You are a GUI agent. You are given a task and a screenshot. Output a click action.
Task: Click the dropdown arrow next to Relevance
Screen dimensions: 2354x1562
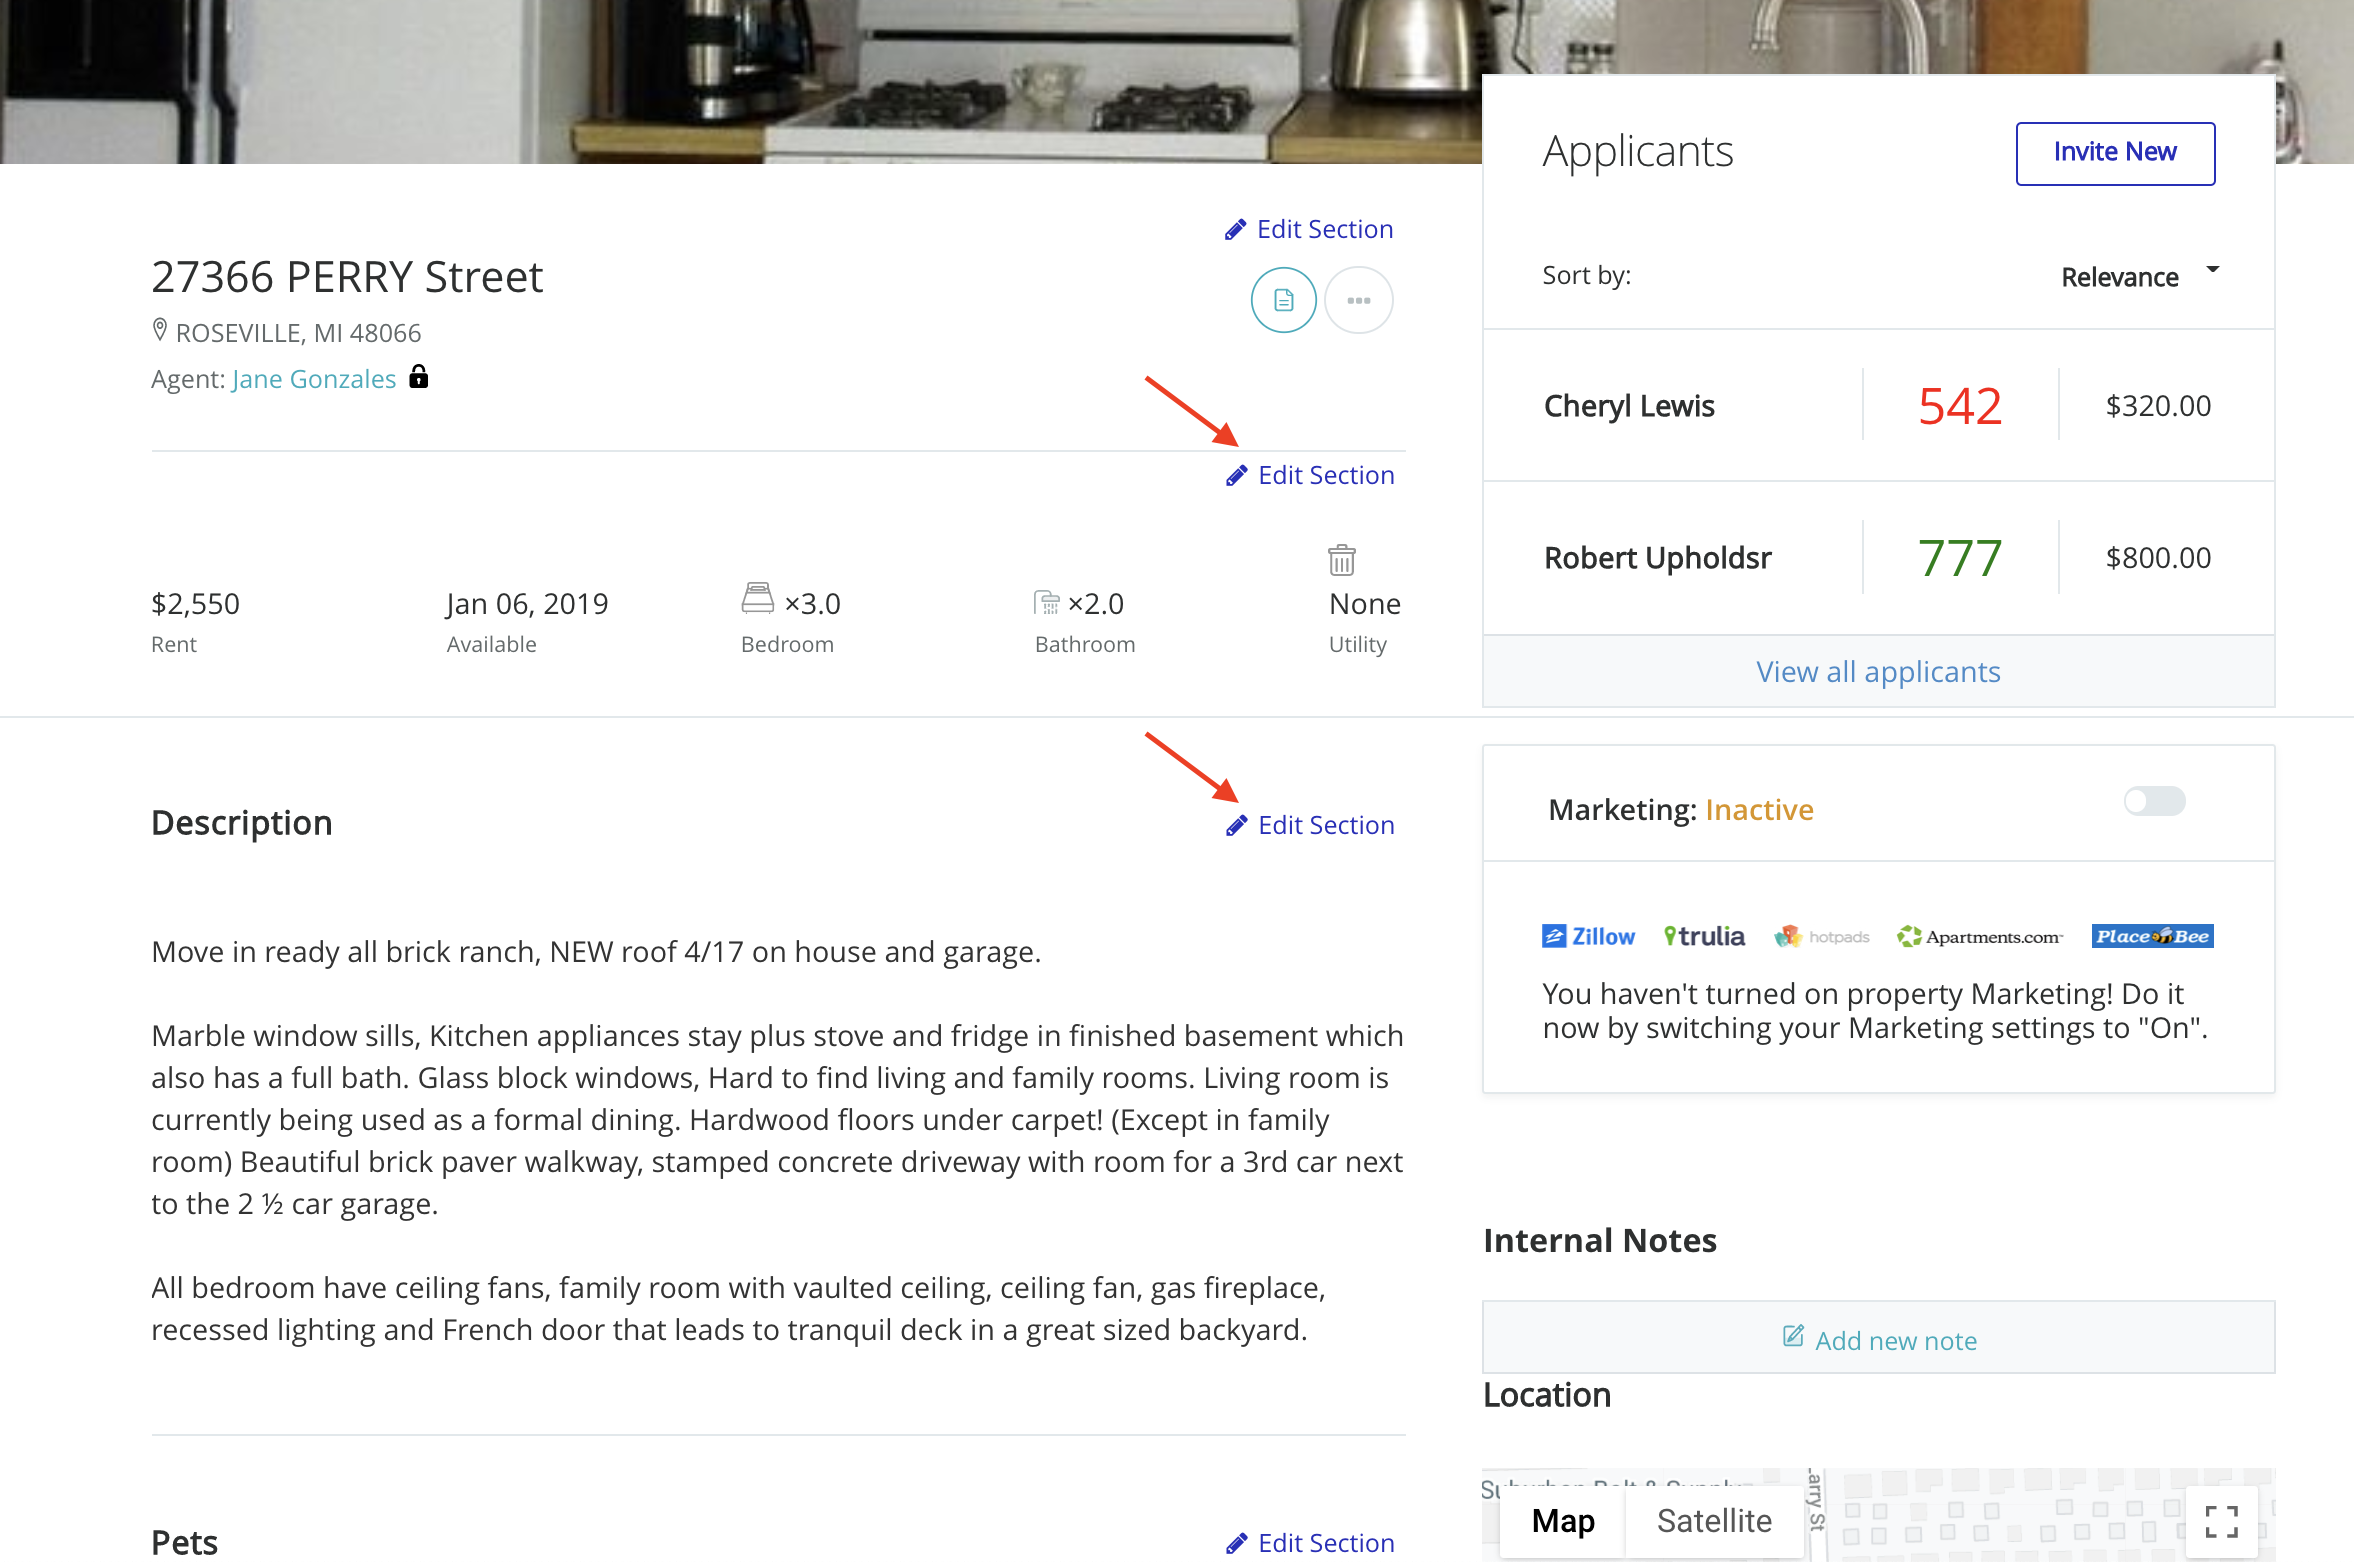[x=2212, y=270]
